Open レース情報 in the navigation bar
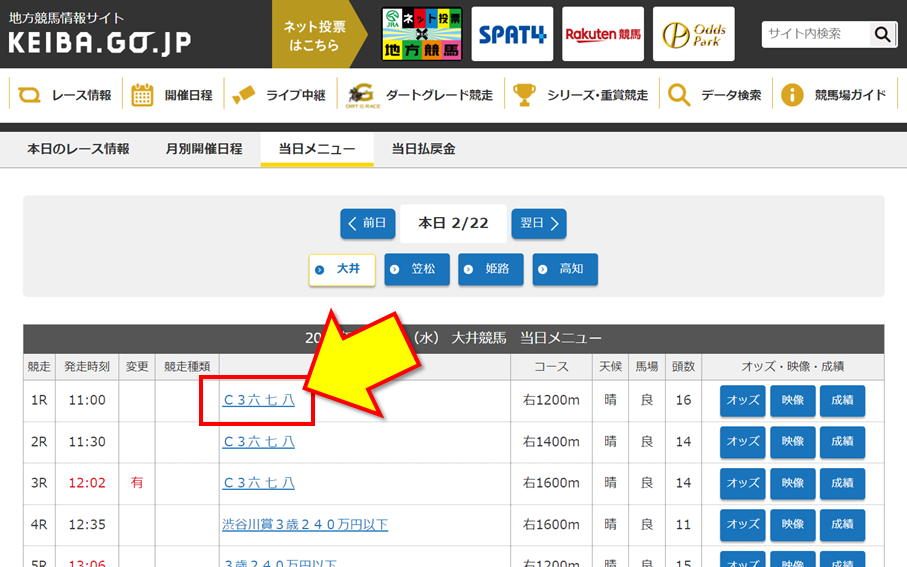The height and width of the screenshot is (567, 907). coord(66,95)
